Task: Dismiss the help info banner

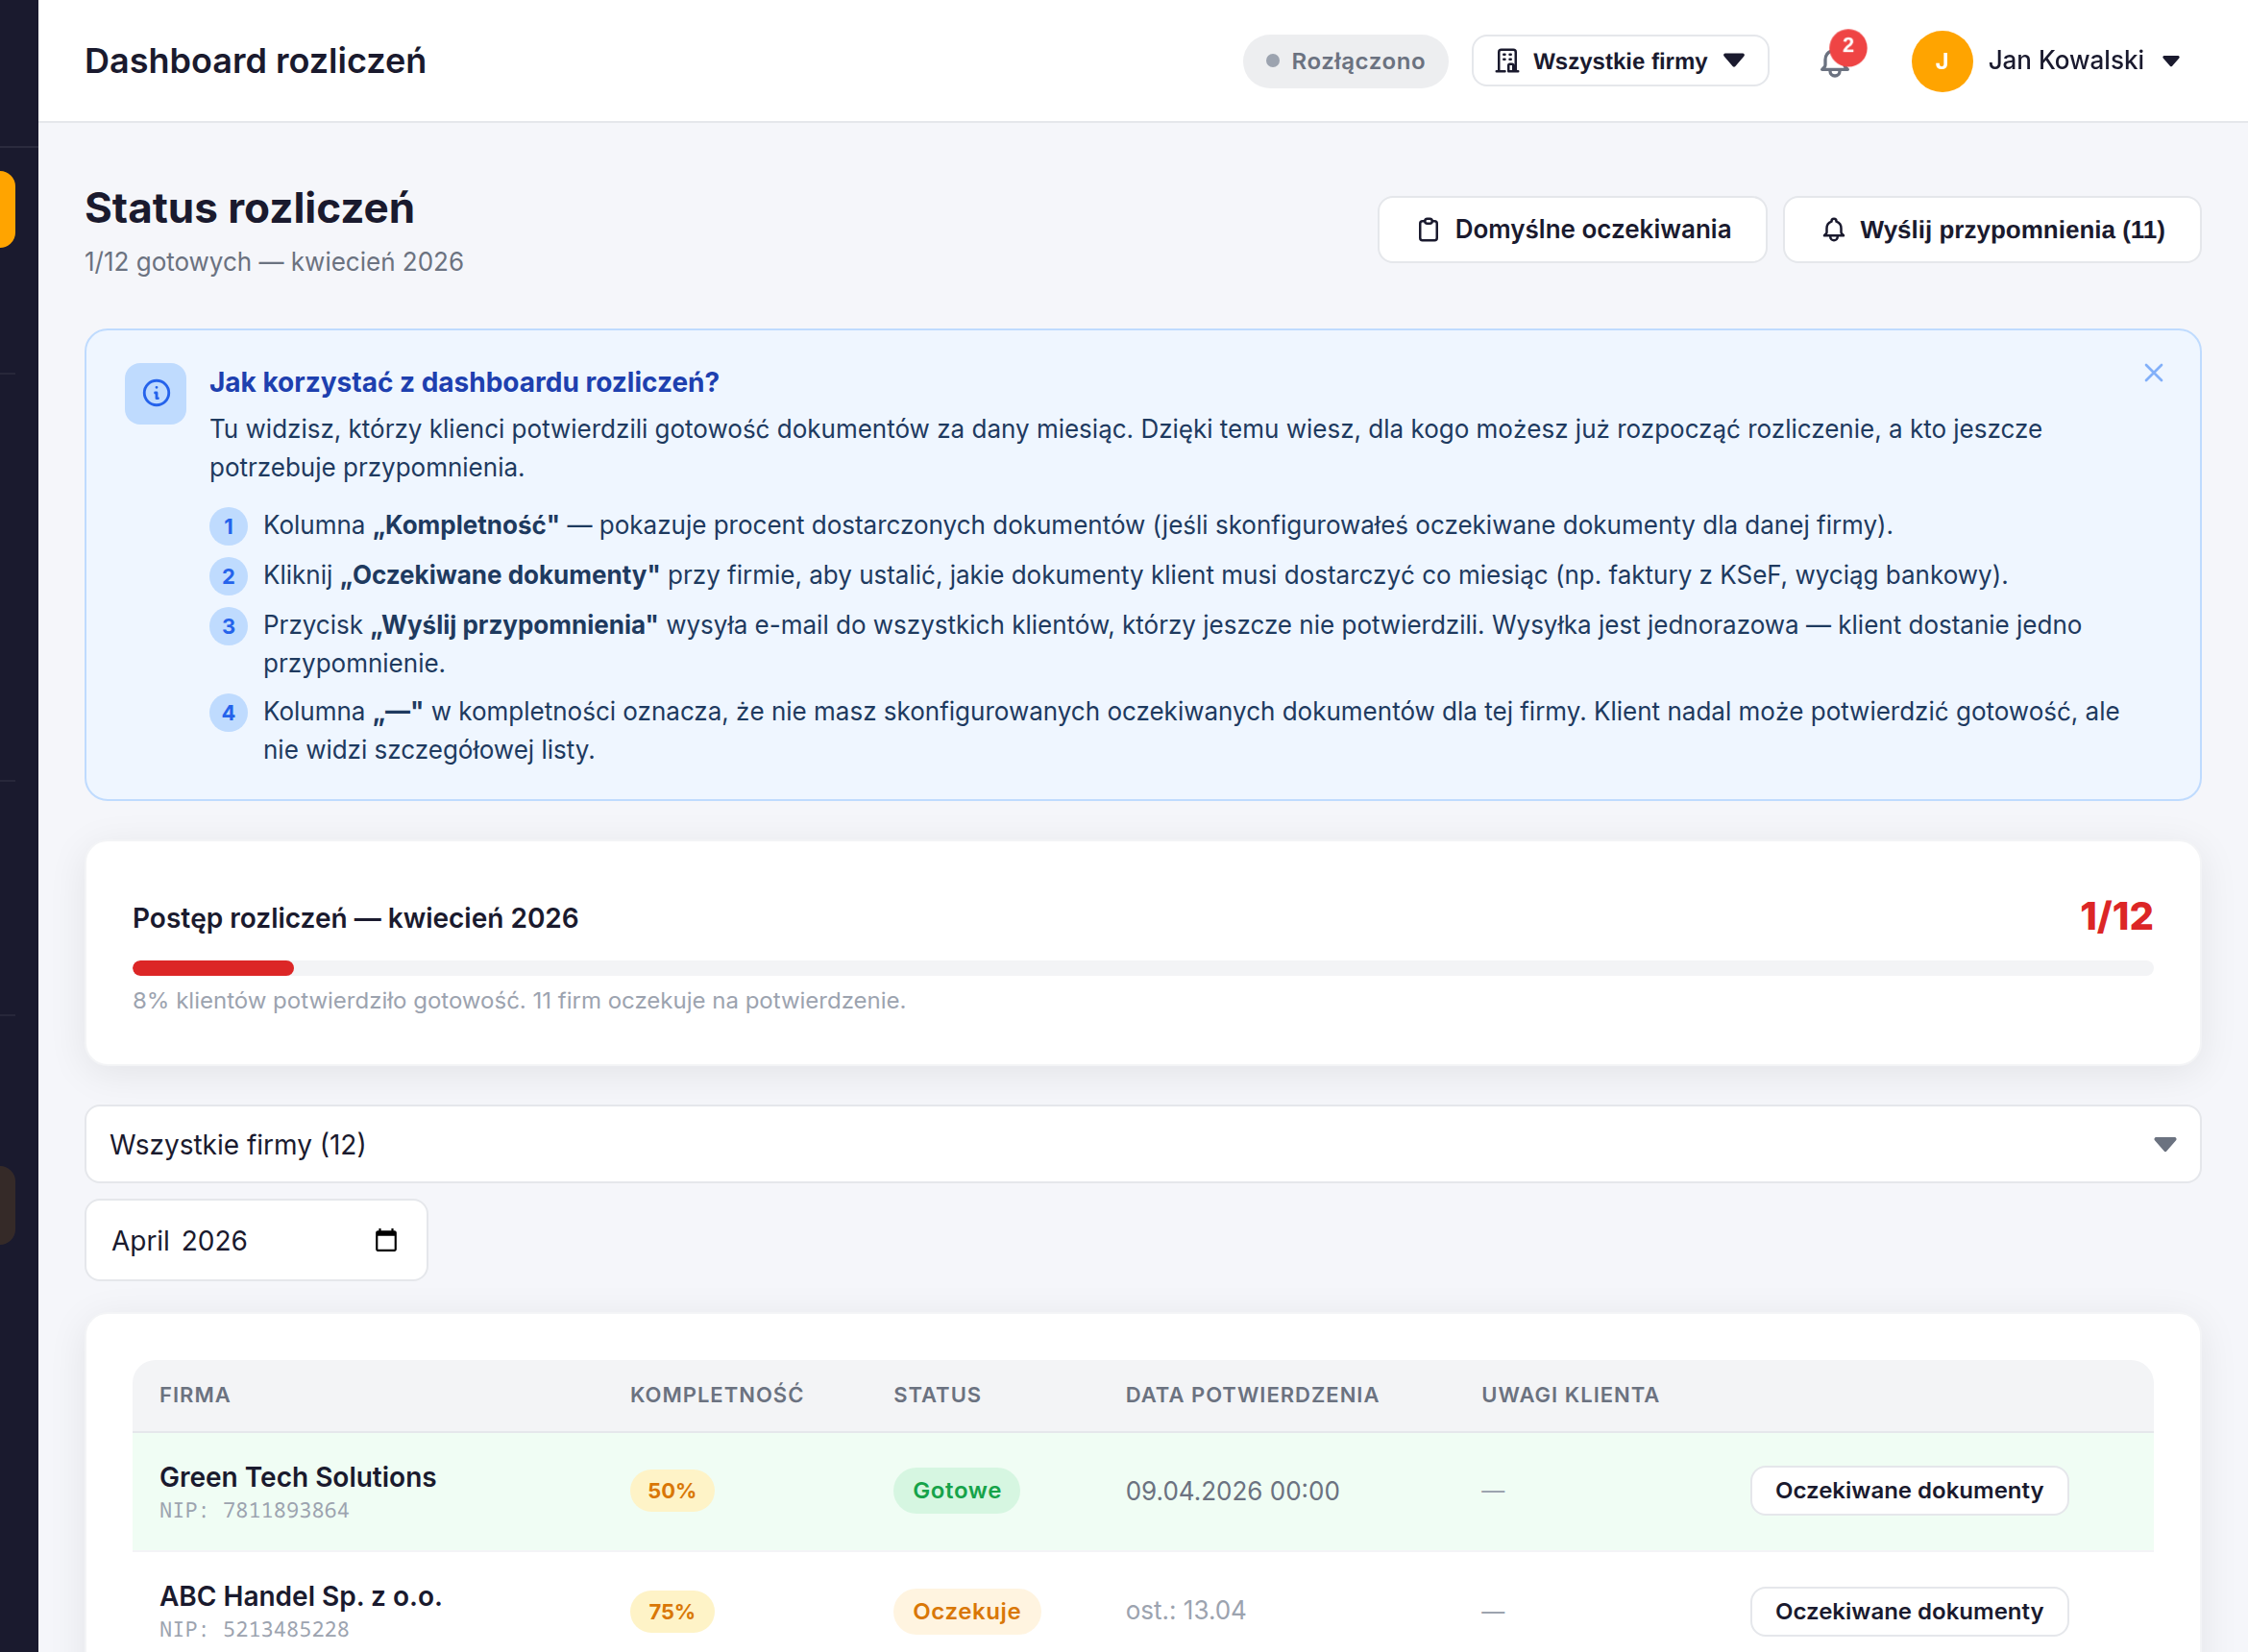Action: point(2153,373)
